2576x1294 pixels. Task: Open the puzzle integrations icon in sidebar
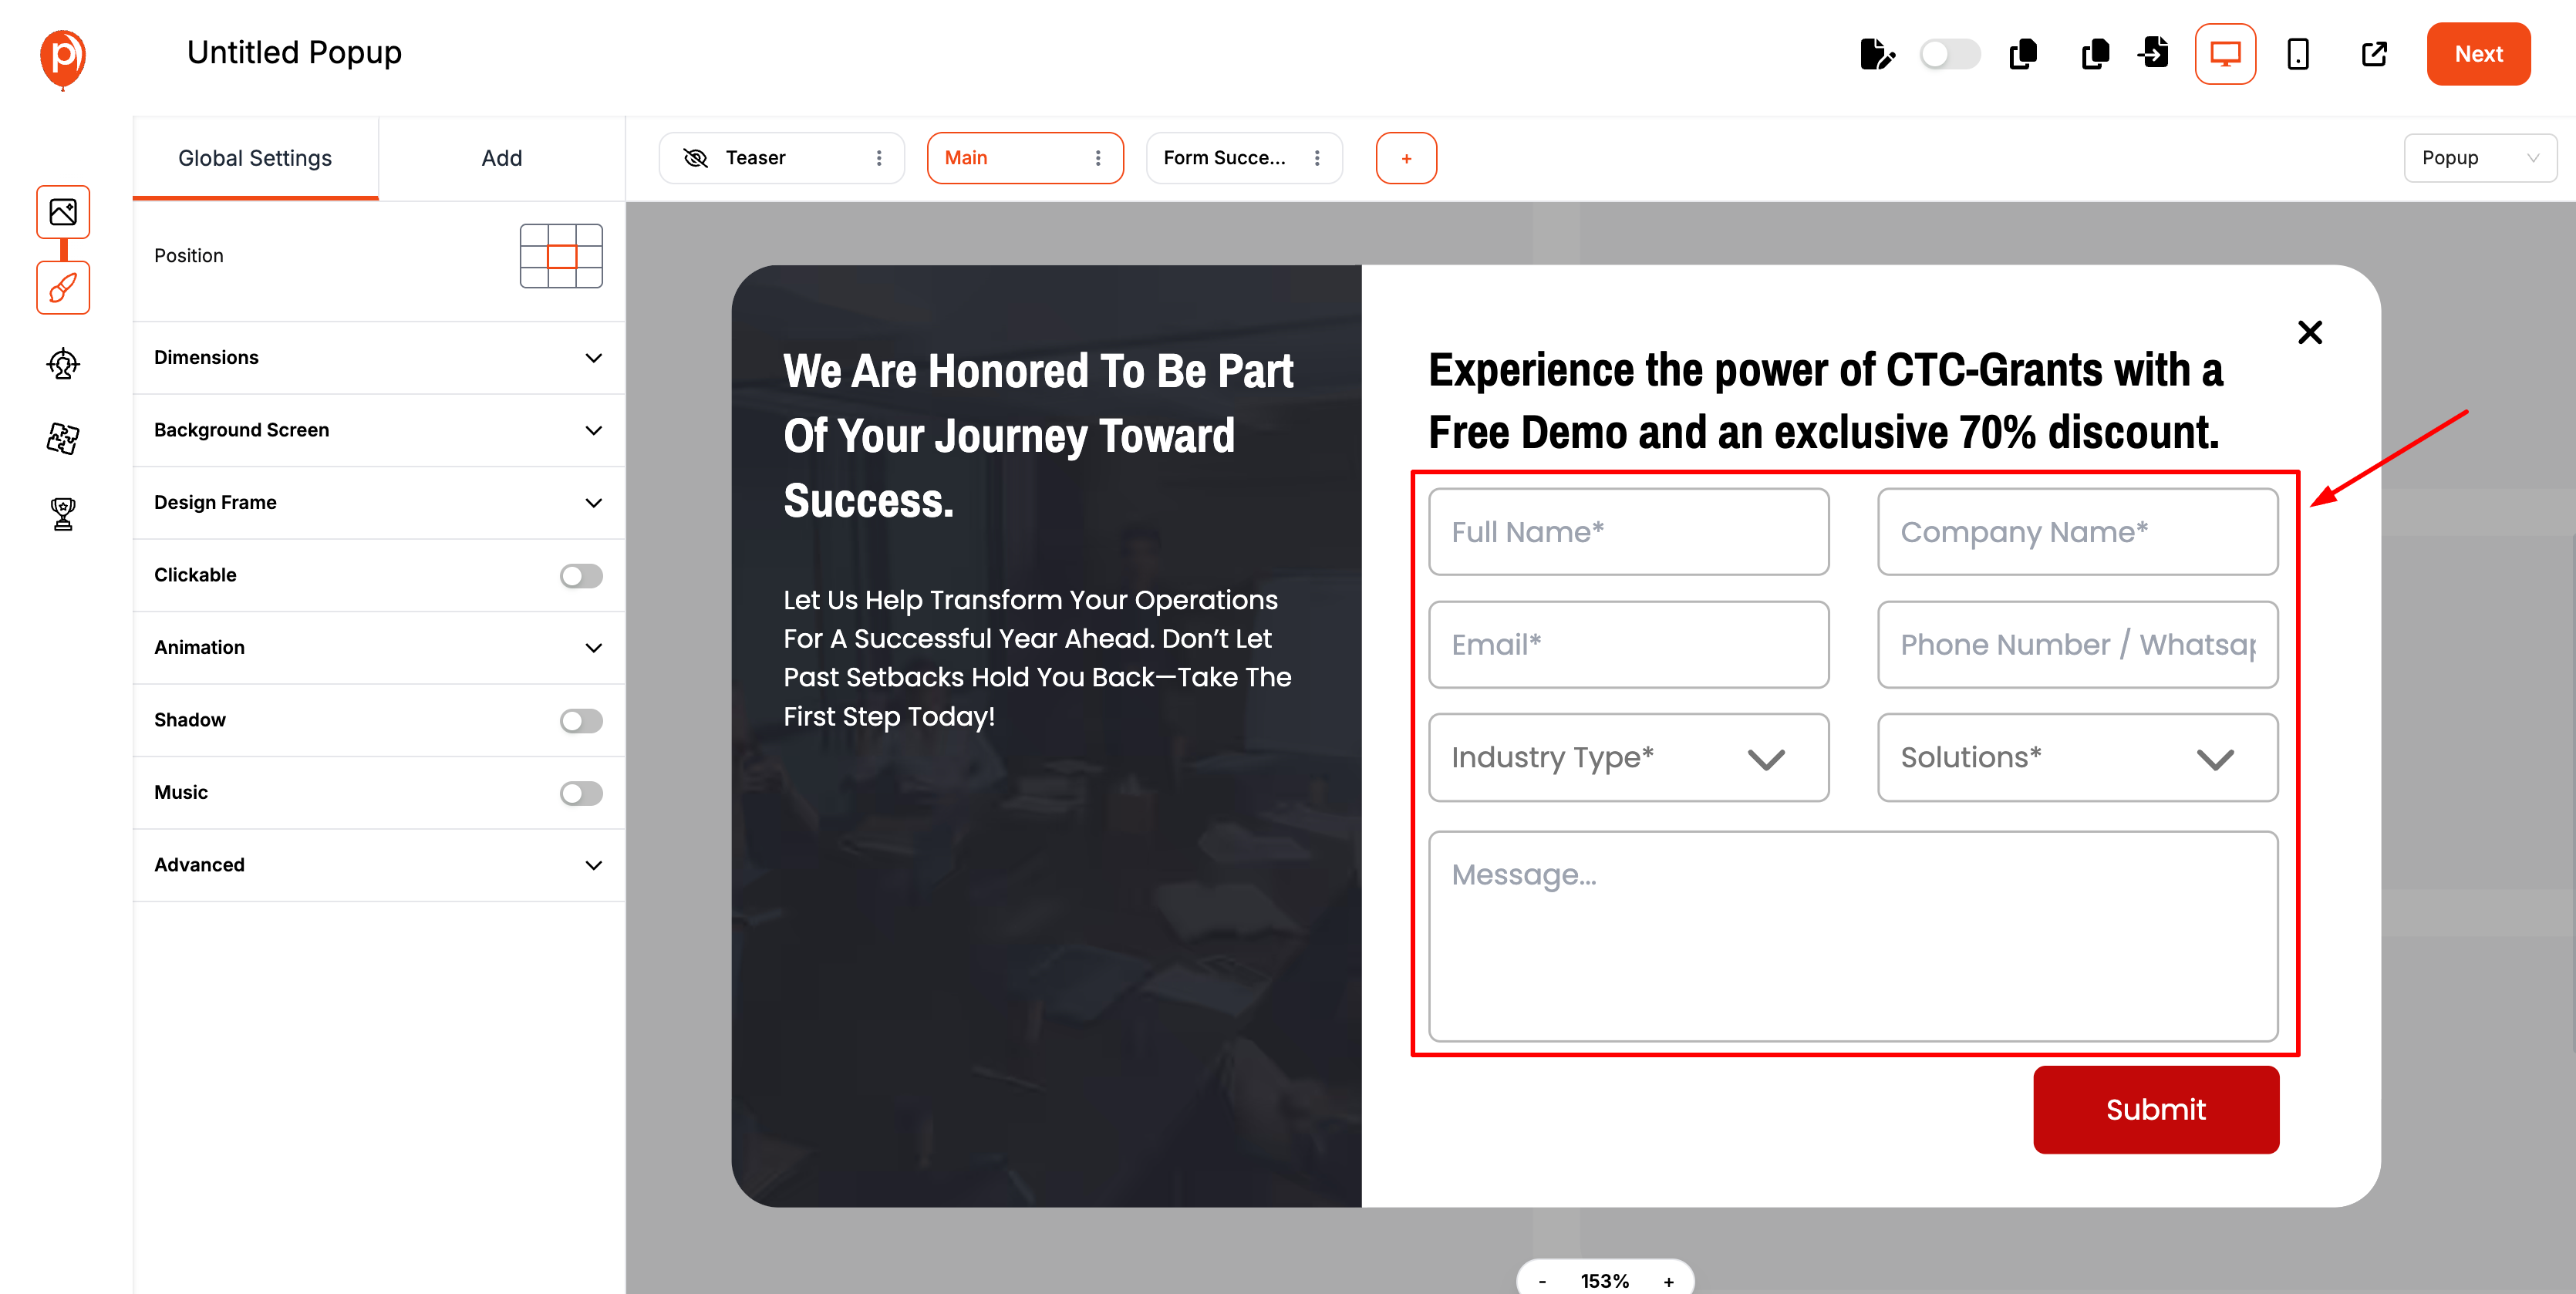click(63, 438)
